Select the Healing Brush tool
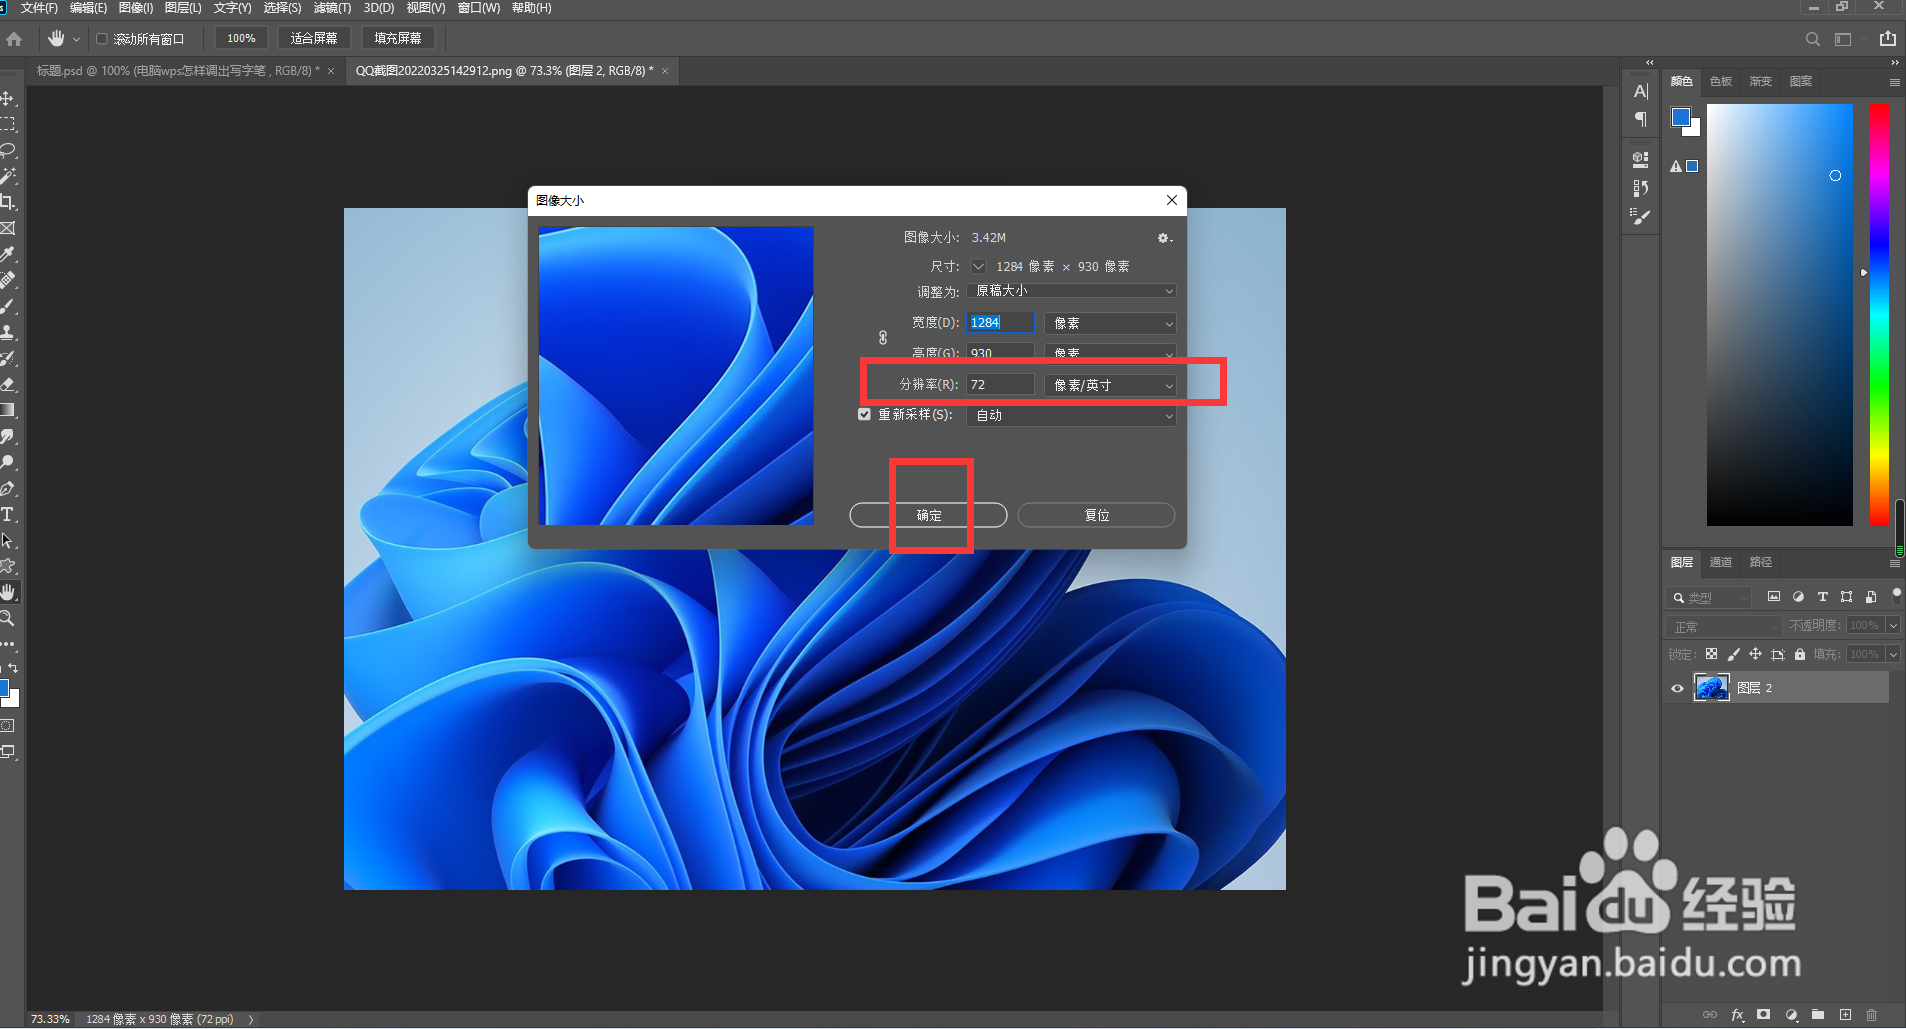The width and height of the screenshot is (1906, 1029). [x=8, y=280]
